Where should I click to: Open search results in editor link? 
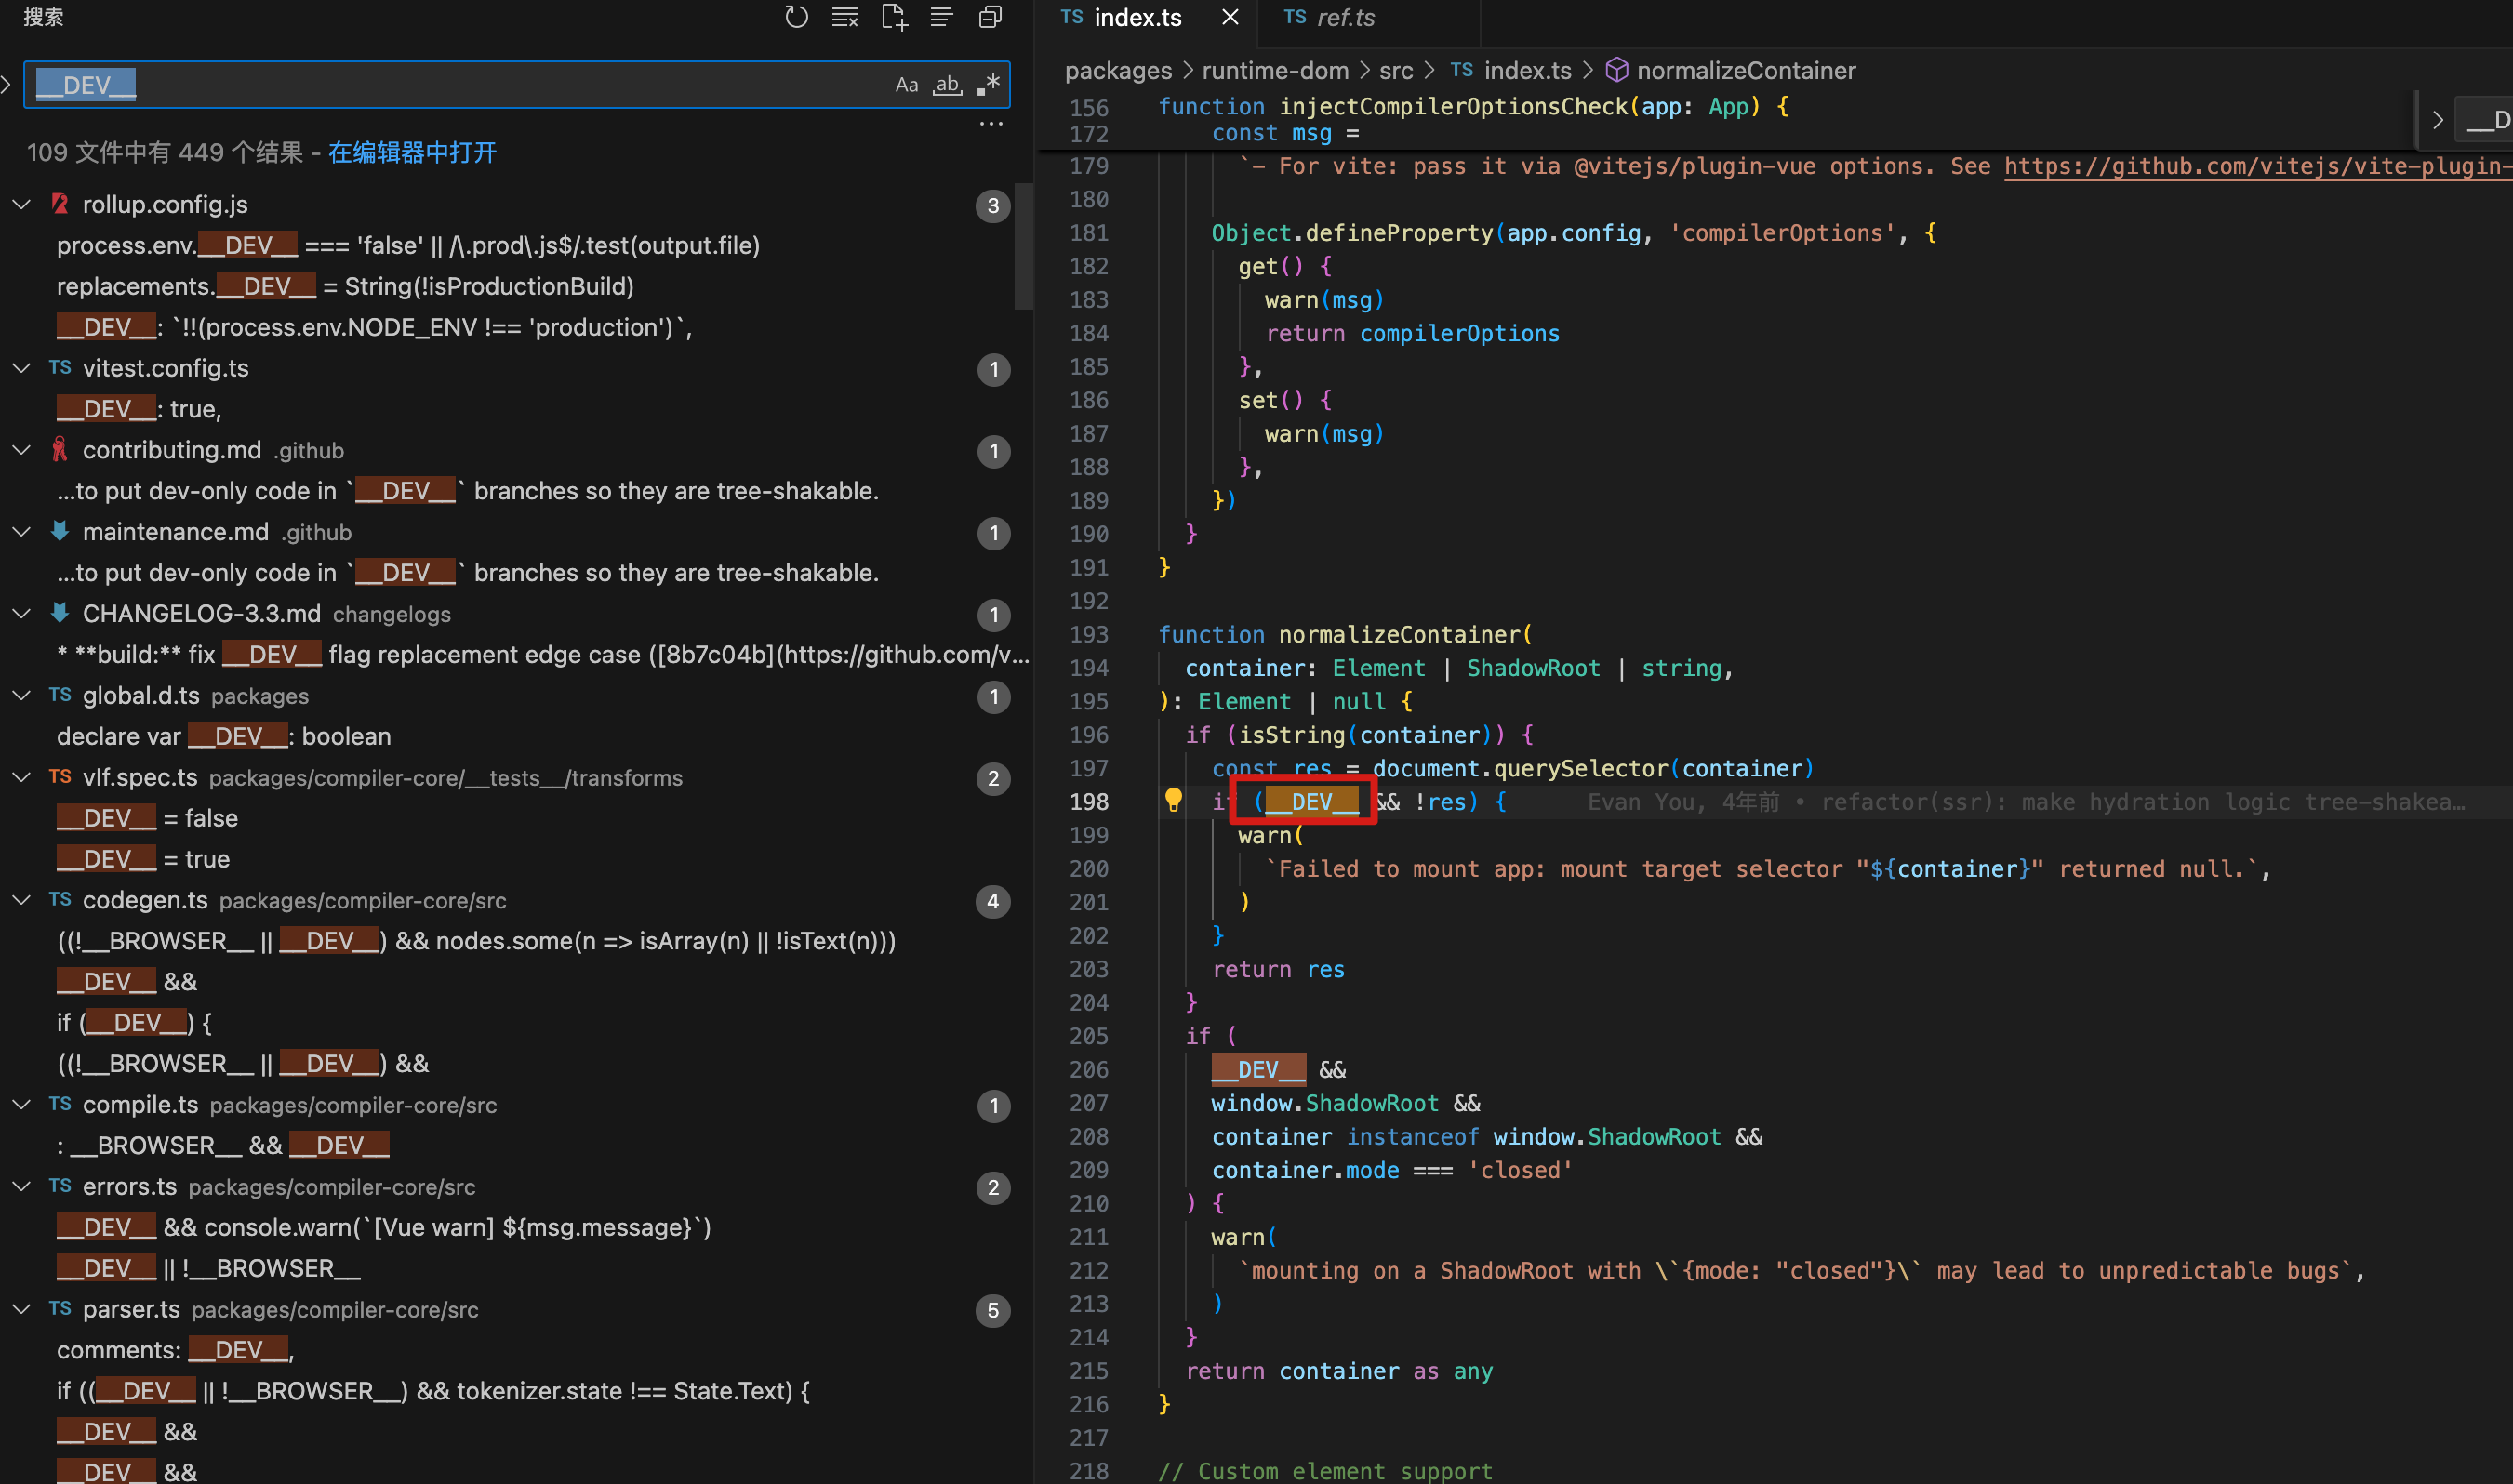click(412, 152)
